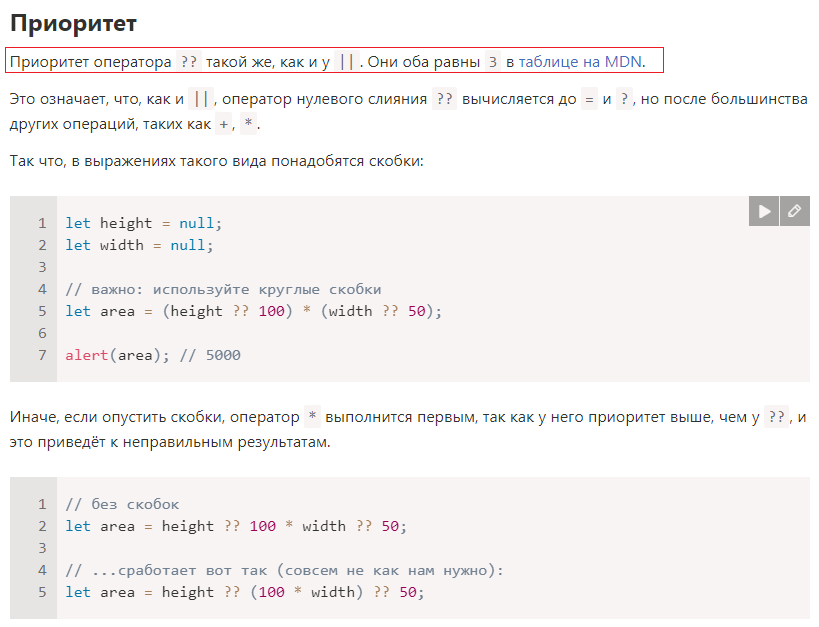Screen dimensions: 819x627
Task: Click the inline '=' code in second paragraph
Action: tap(589, 99)
